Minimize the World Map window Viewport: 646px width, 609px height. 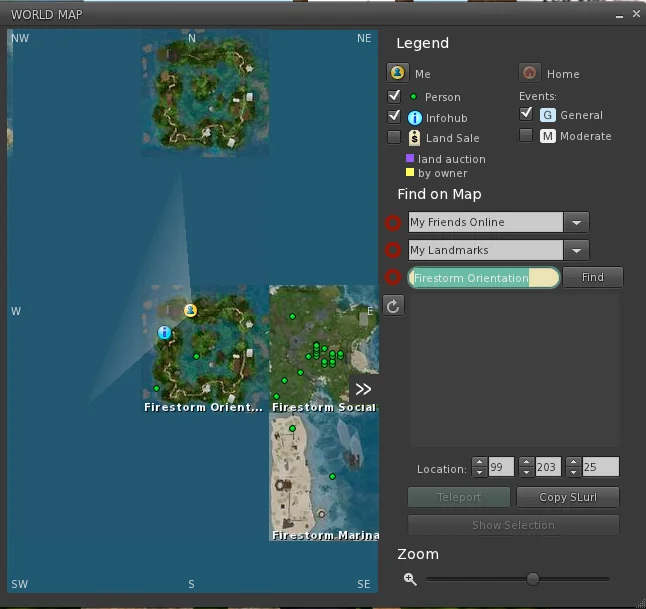point(619,16)
